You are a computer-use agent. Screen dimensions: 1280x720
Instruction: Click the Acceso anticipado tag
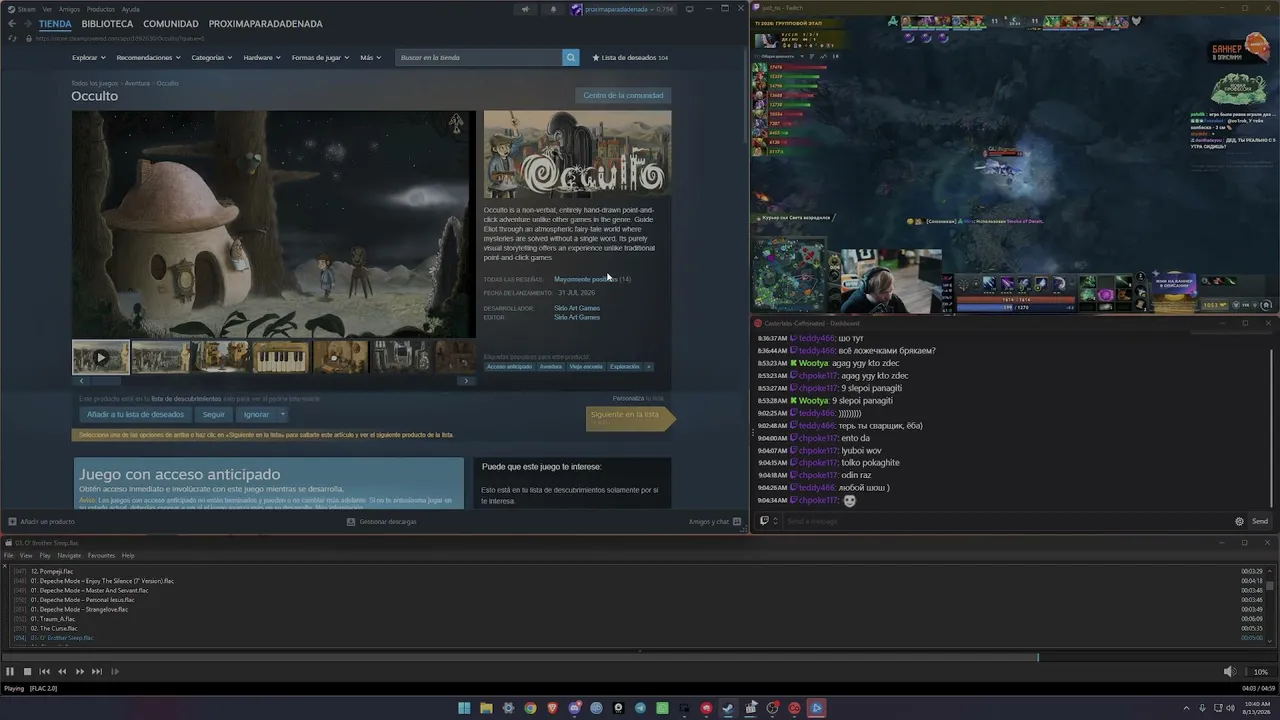(510, 366)
